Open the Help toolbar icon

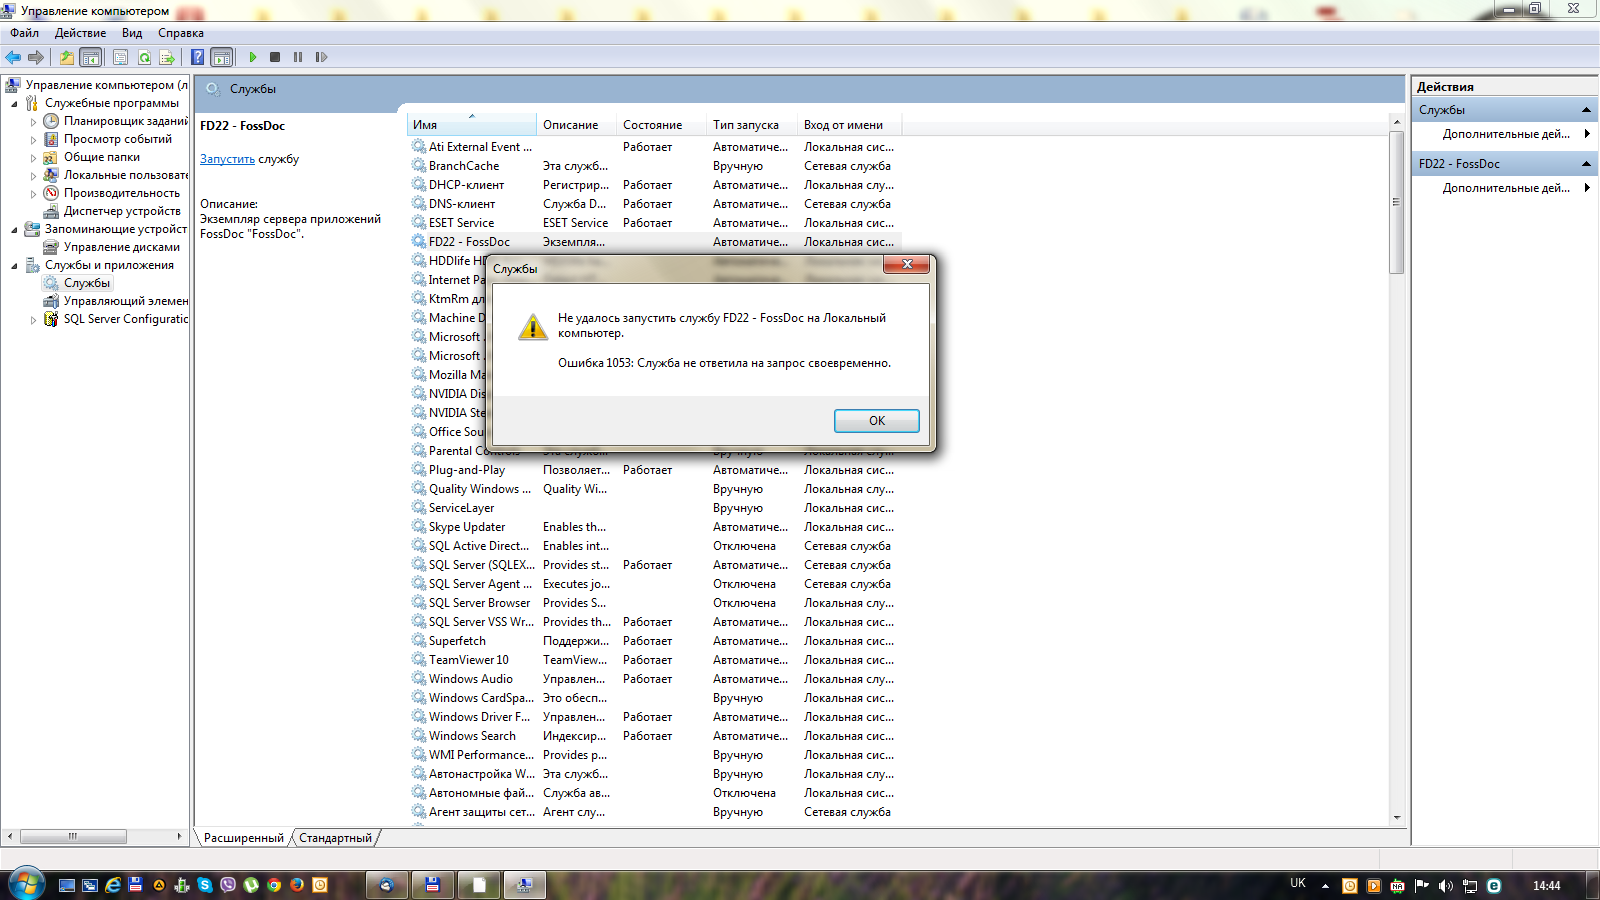click(198, 57)
